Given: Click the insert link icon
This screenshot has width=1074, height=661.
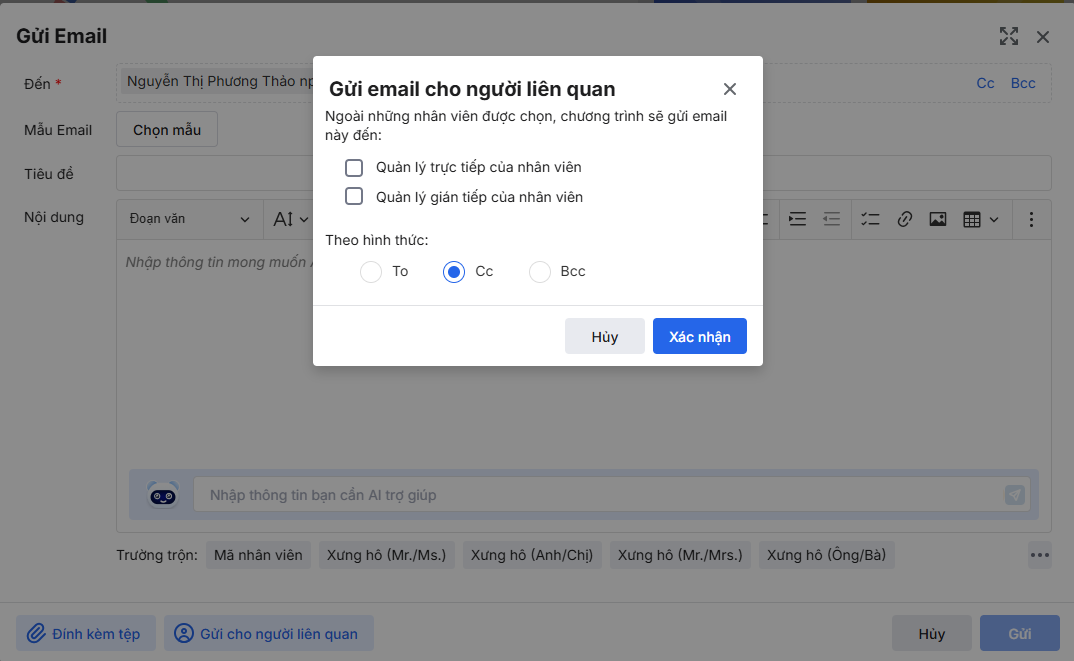Looking at the screenshot, I should 905,219.
